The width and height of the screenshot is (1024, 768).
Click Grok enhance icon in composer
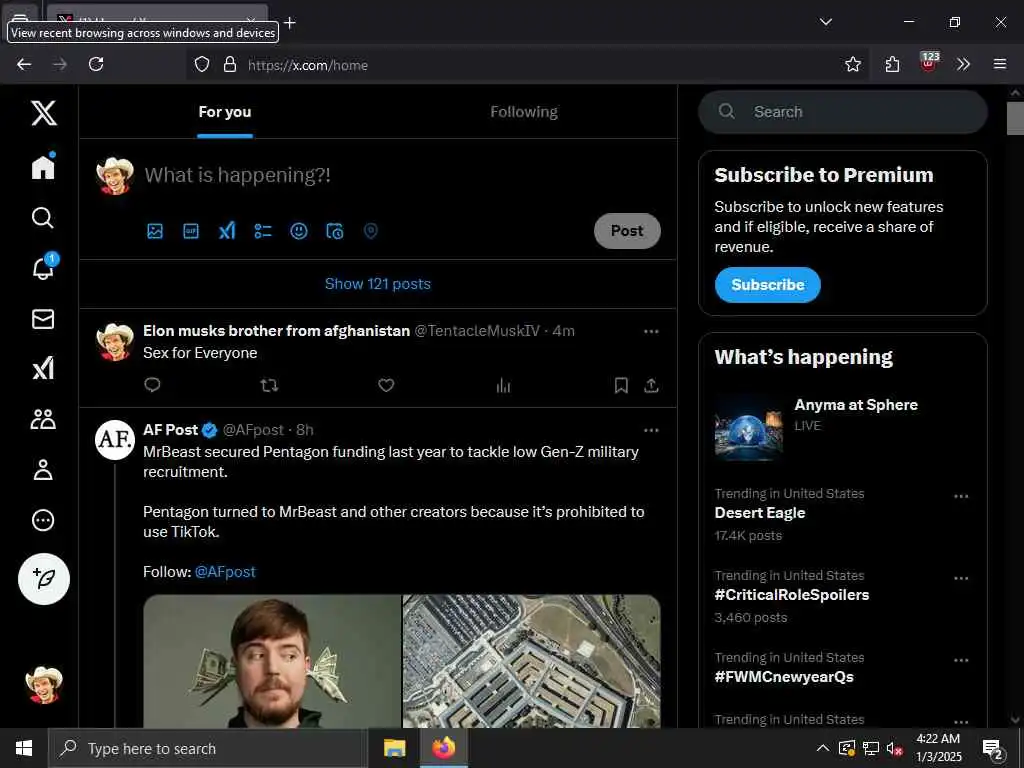(227, 231)
